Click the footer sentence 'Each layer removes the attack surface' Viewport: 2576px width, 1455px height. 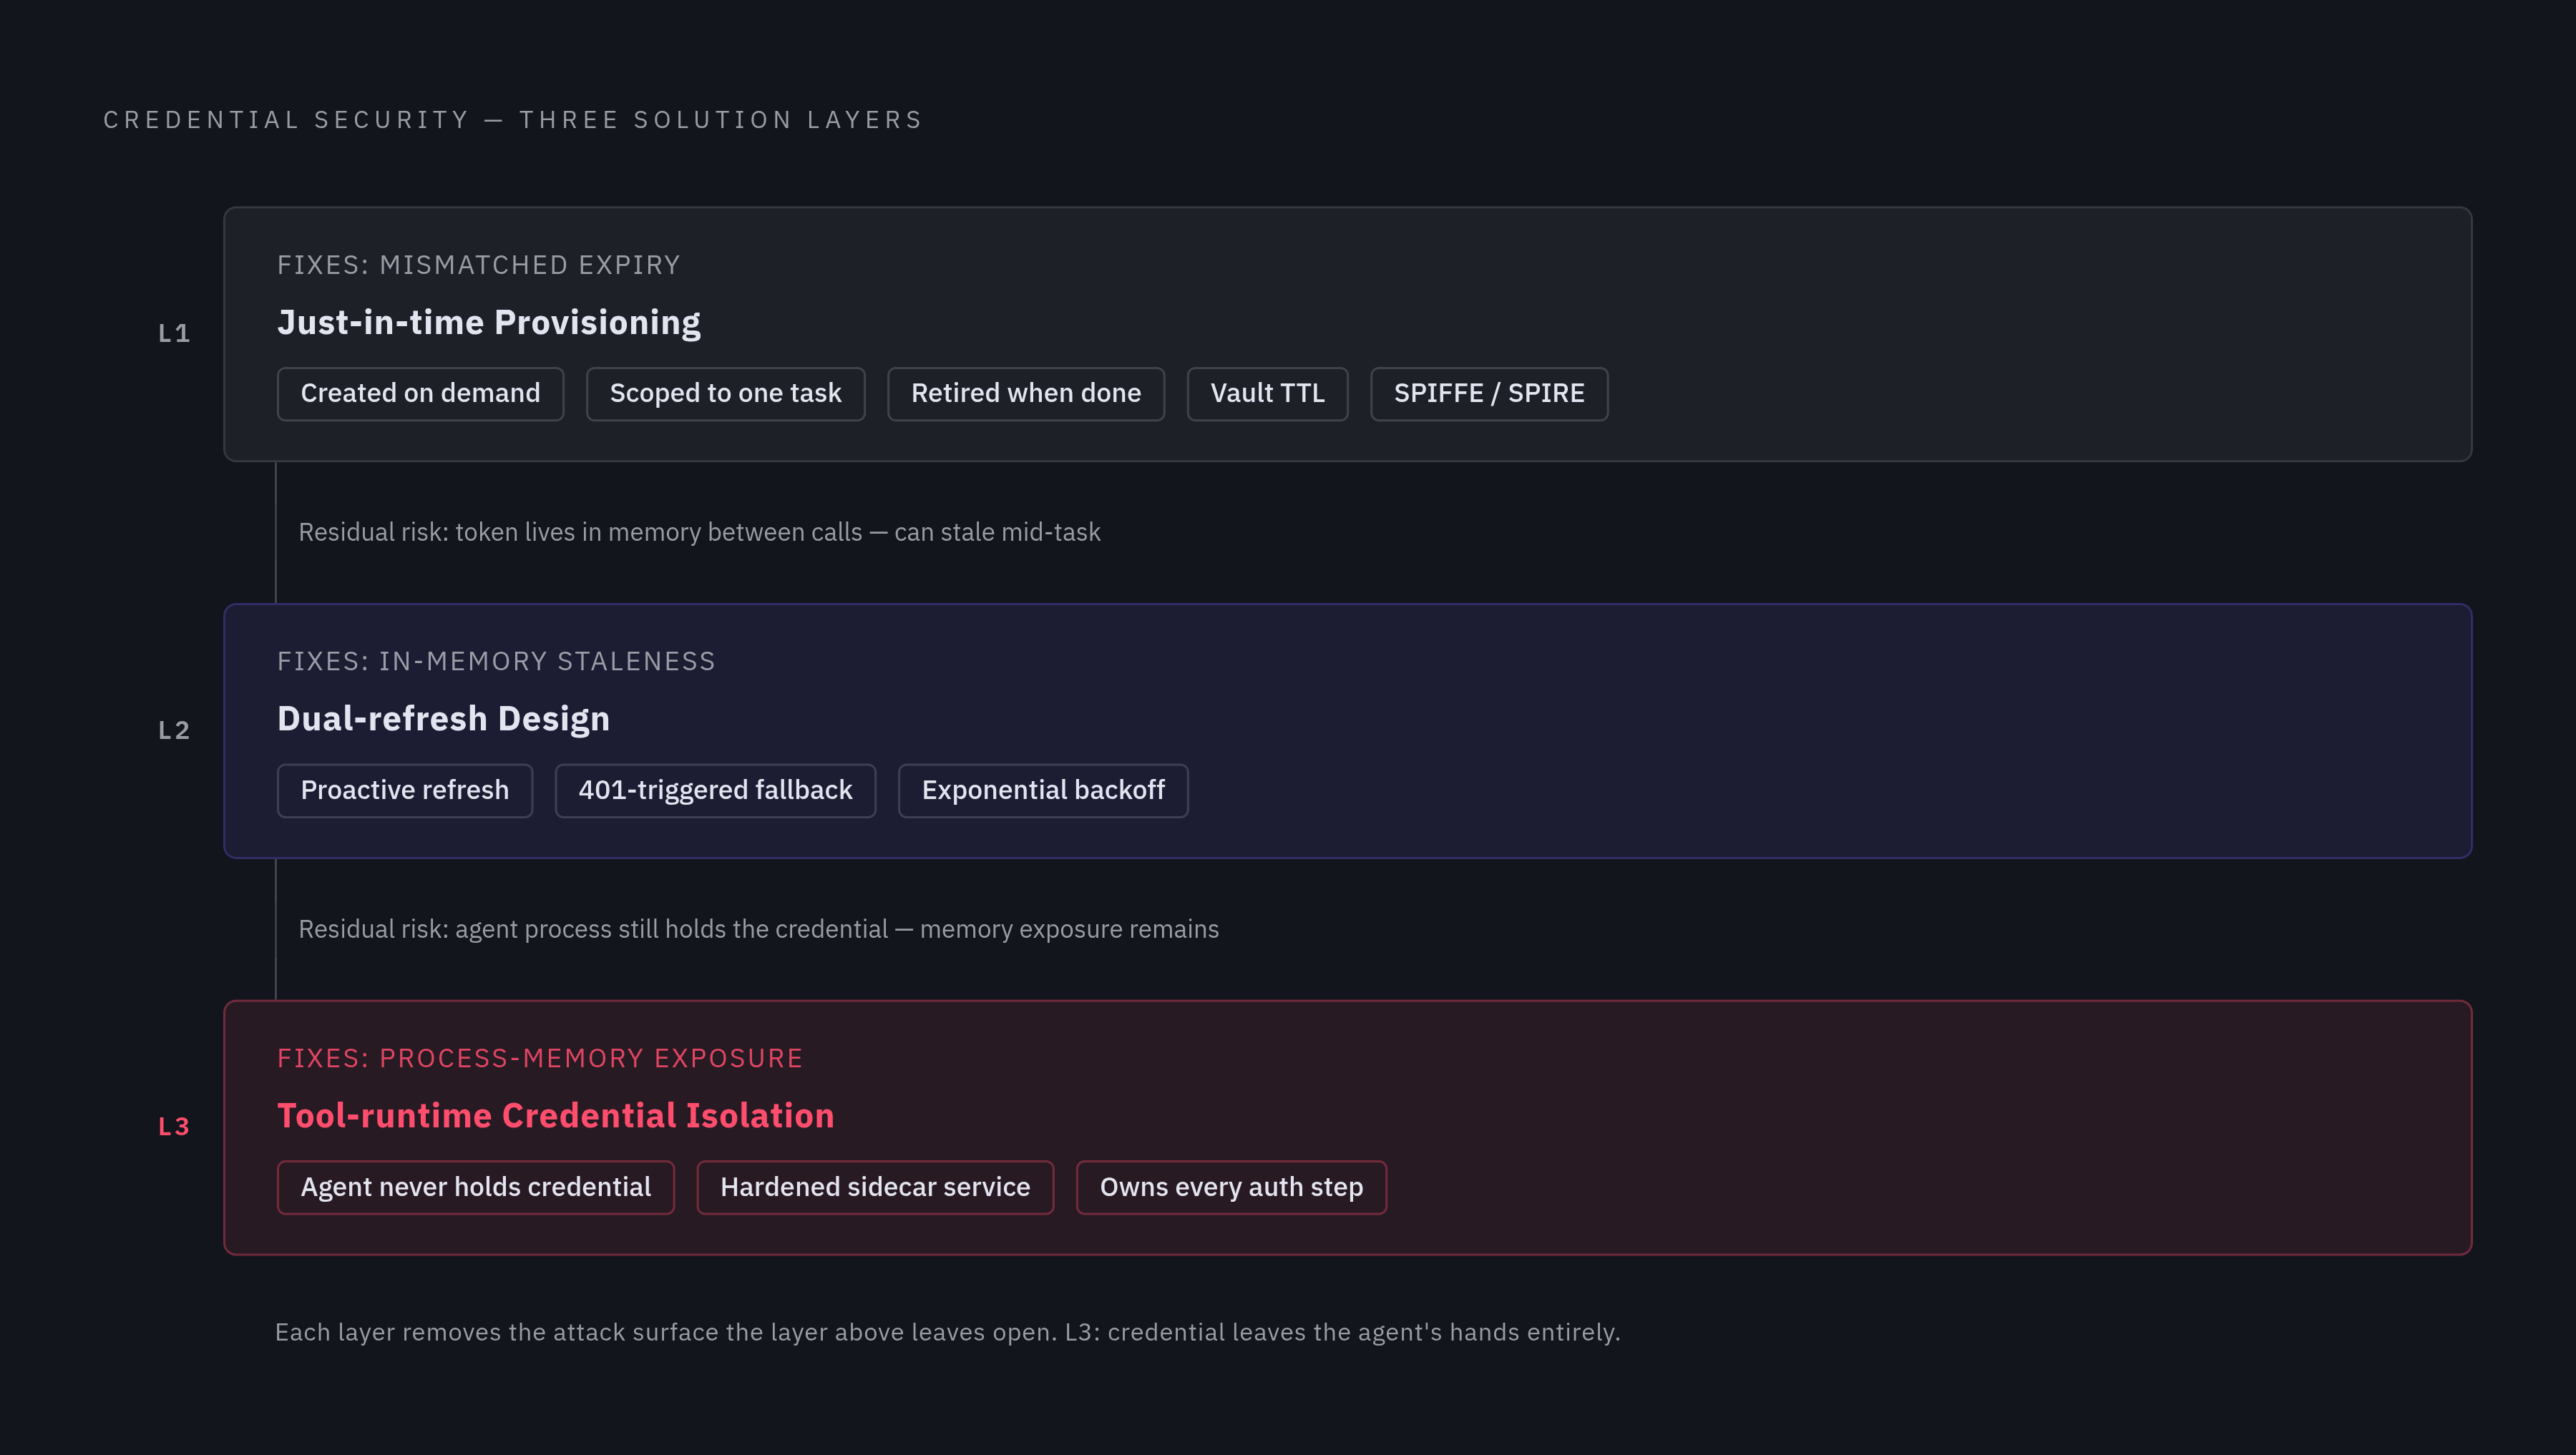(x=947, y=1332)
